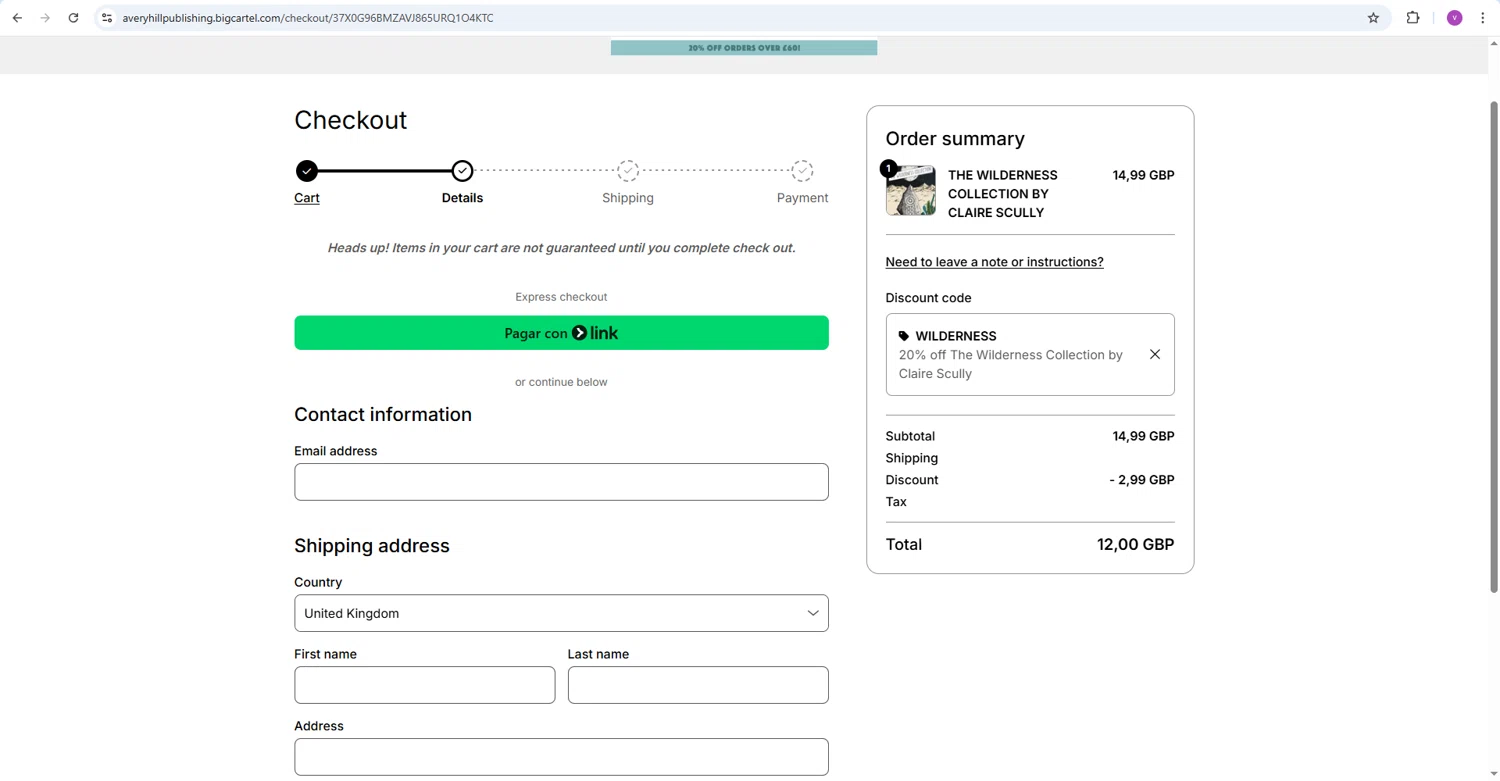Screen dimensions: 1500x781
Task: Focus the Address field
Action: [561, 757]
